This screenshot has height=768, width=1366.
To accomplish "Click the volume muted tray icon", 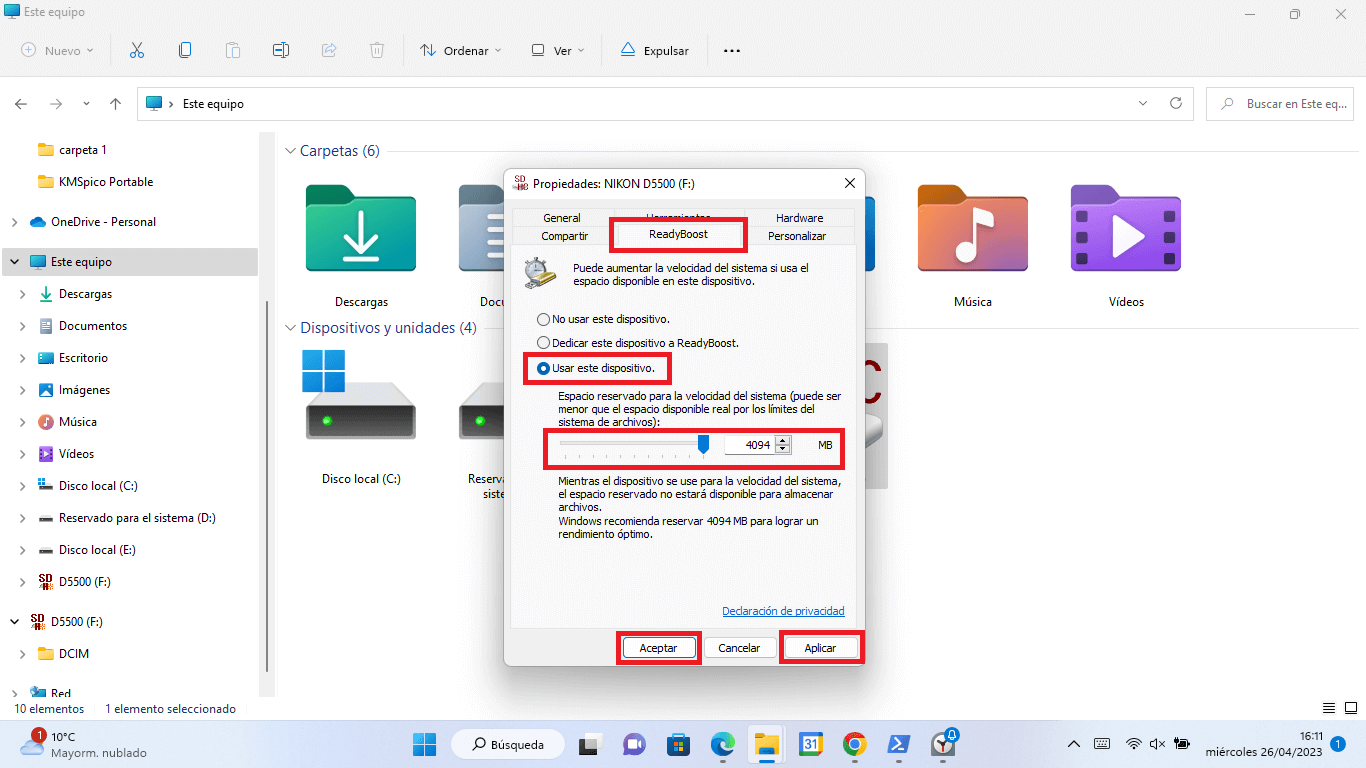I will click(x=1158, y=744).
